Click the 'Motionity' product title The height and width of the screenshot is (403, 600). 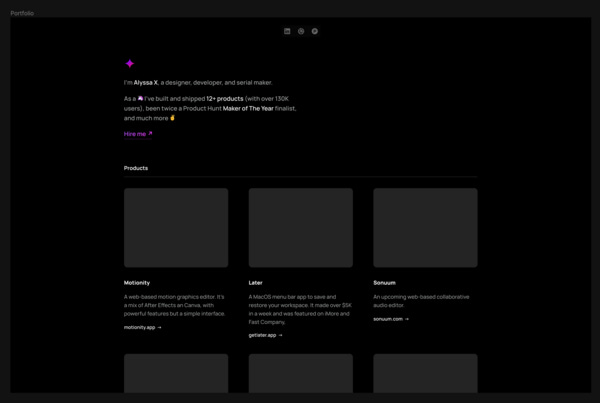(137, 283)
